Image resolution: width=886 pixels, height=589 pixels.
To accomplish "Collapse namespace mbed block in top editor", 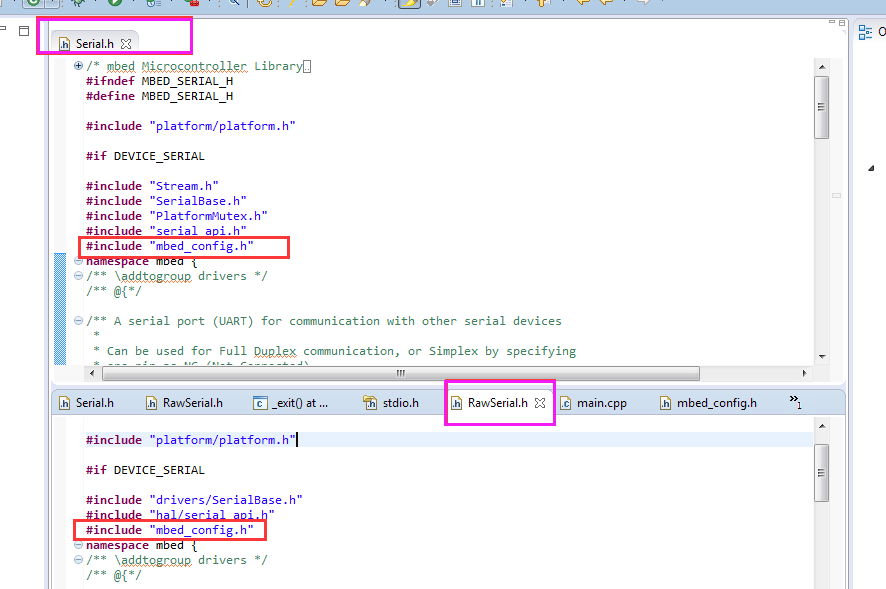I will tap(79, 261).
